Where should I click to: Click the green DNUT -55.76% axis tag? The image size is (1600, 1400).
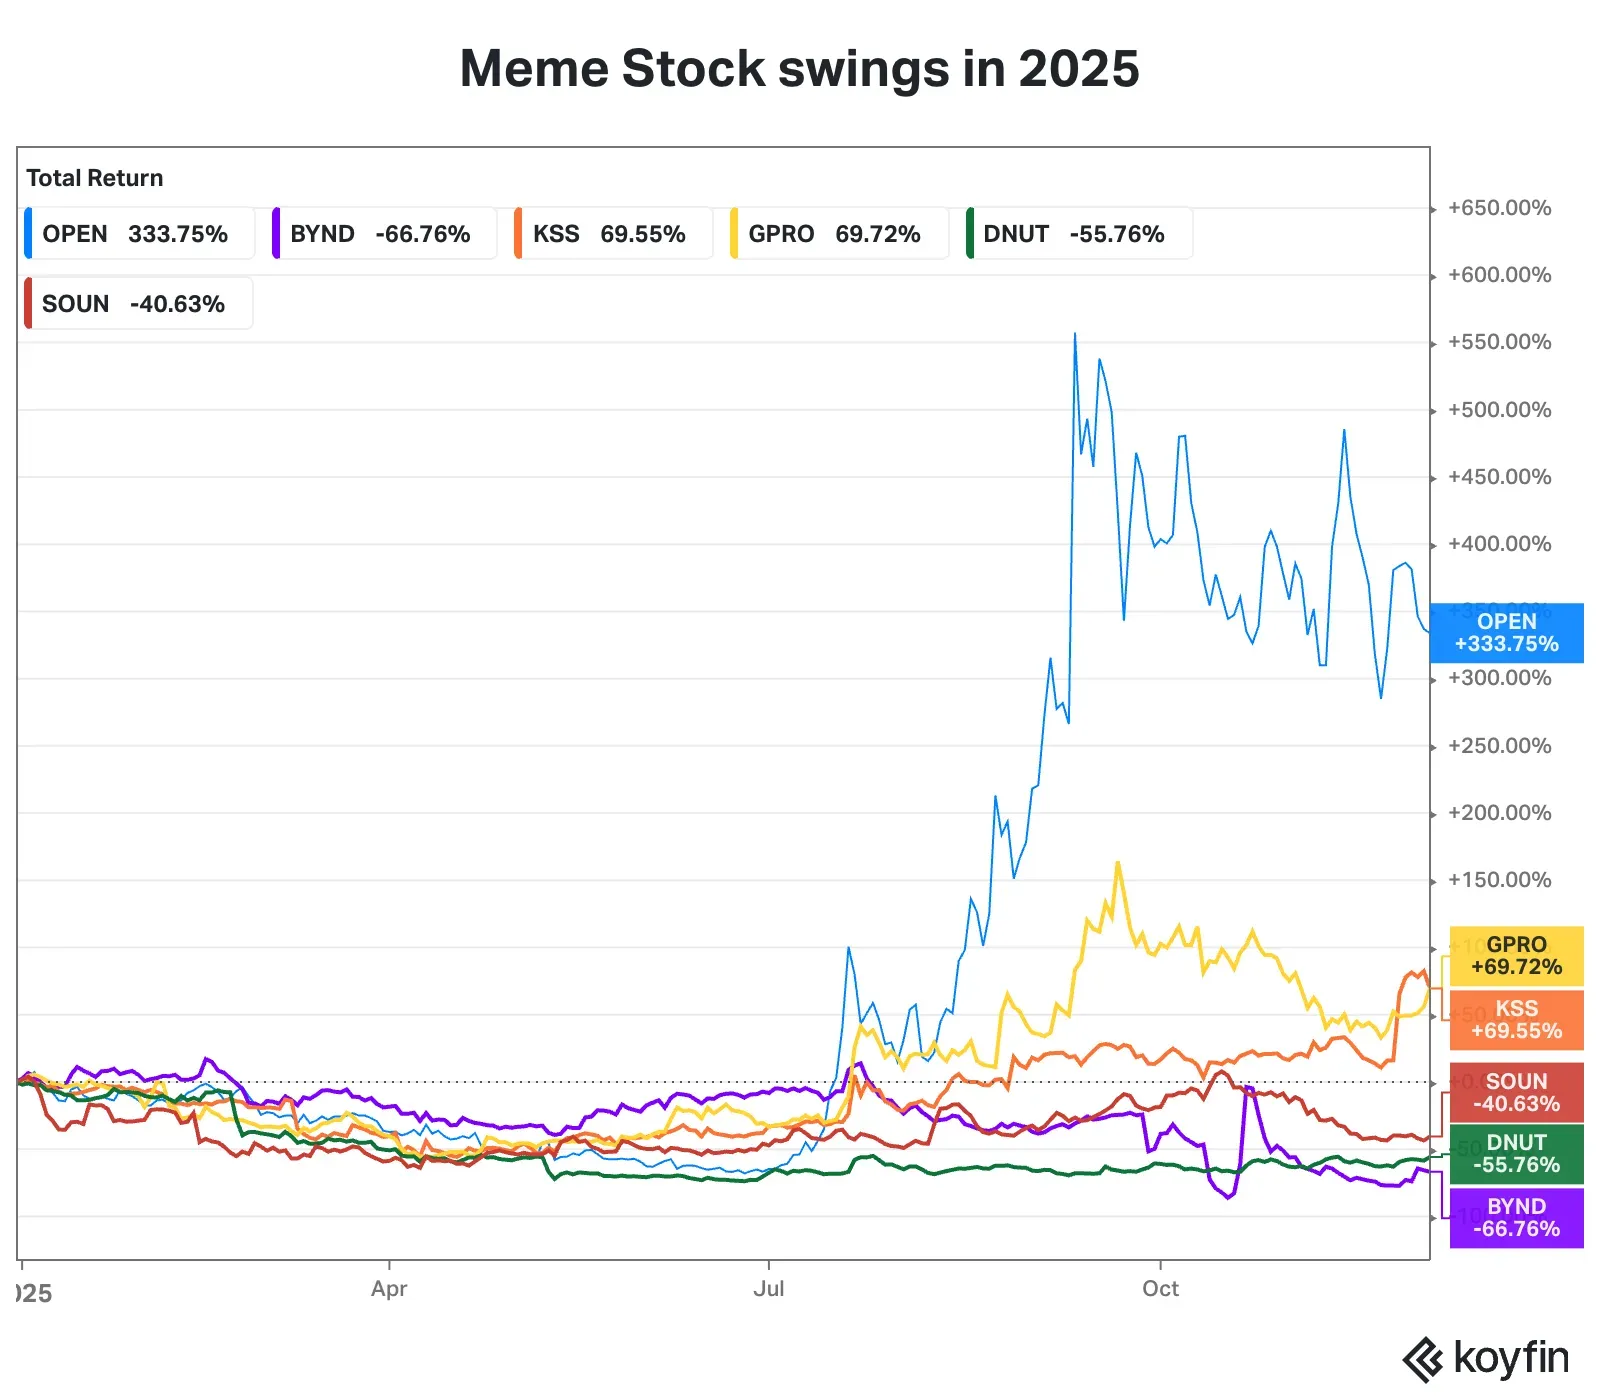pyautogui.click(x=1516, y=1154)
